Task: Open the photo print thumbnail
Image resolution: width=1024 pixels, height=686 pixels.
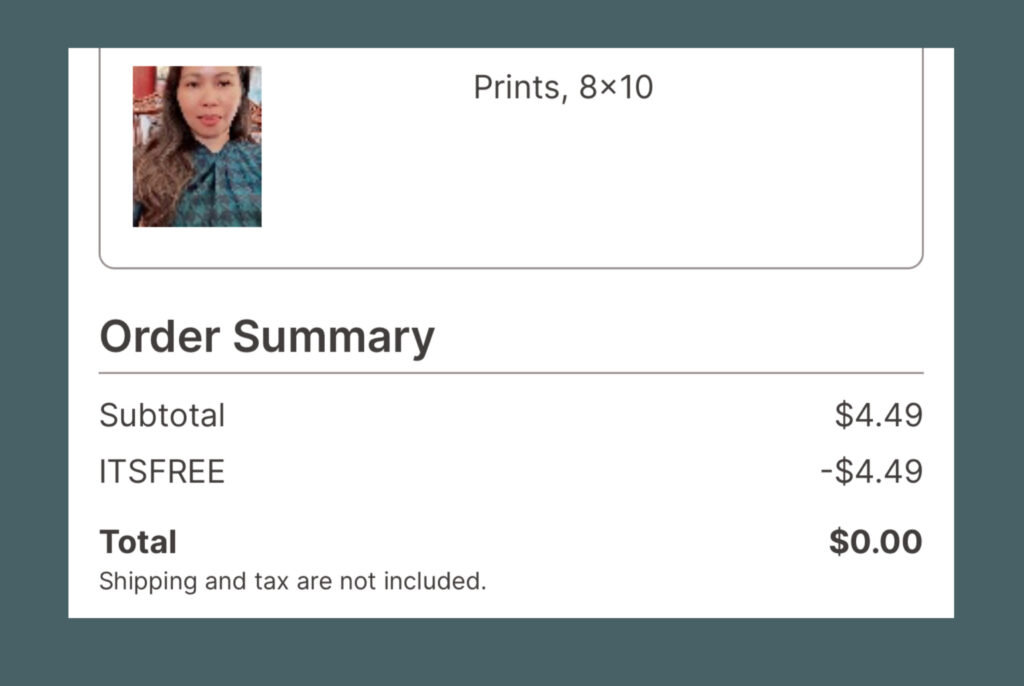Action: point(197,146)
